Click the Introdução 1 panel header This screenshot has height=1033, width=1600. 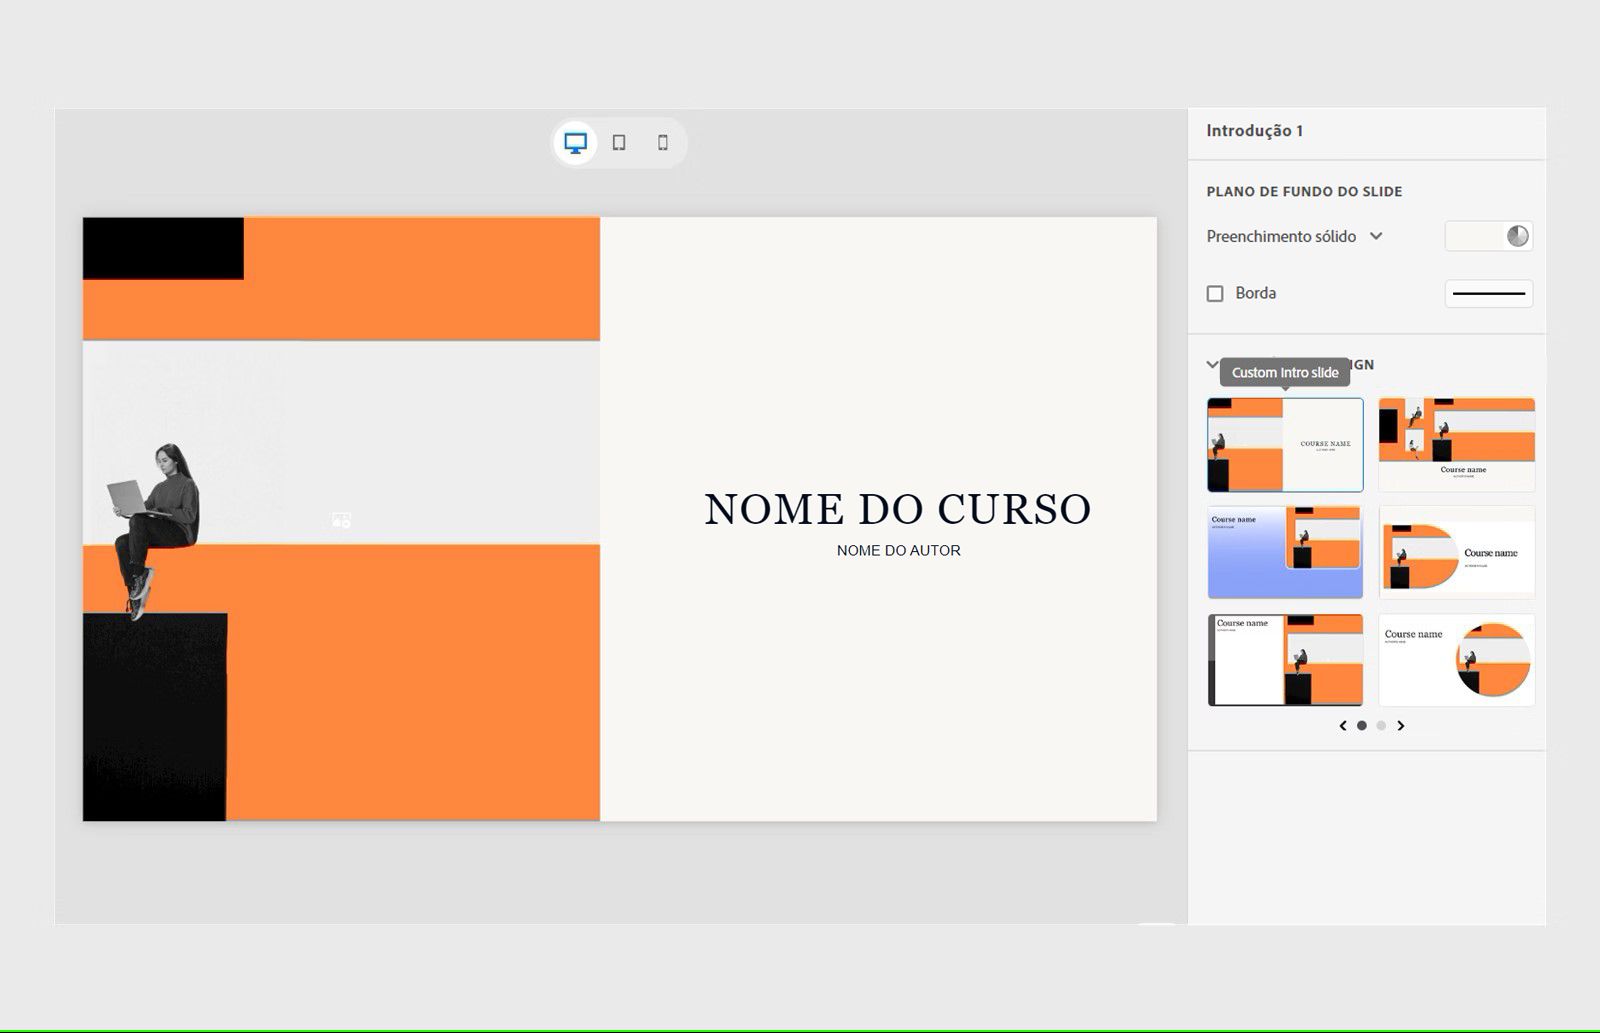coord(1253,130)
